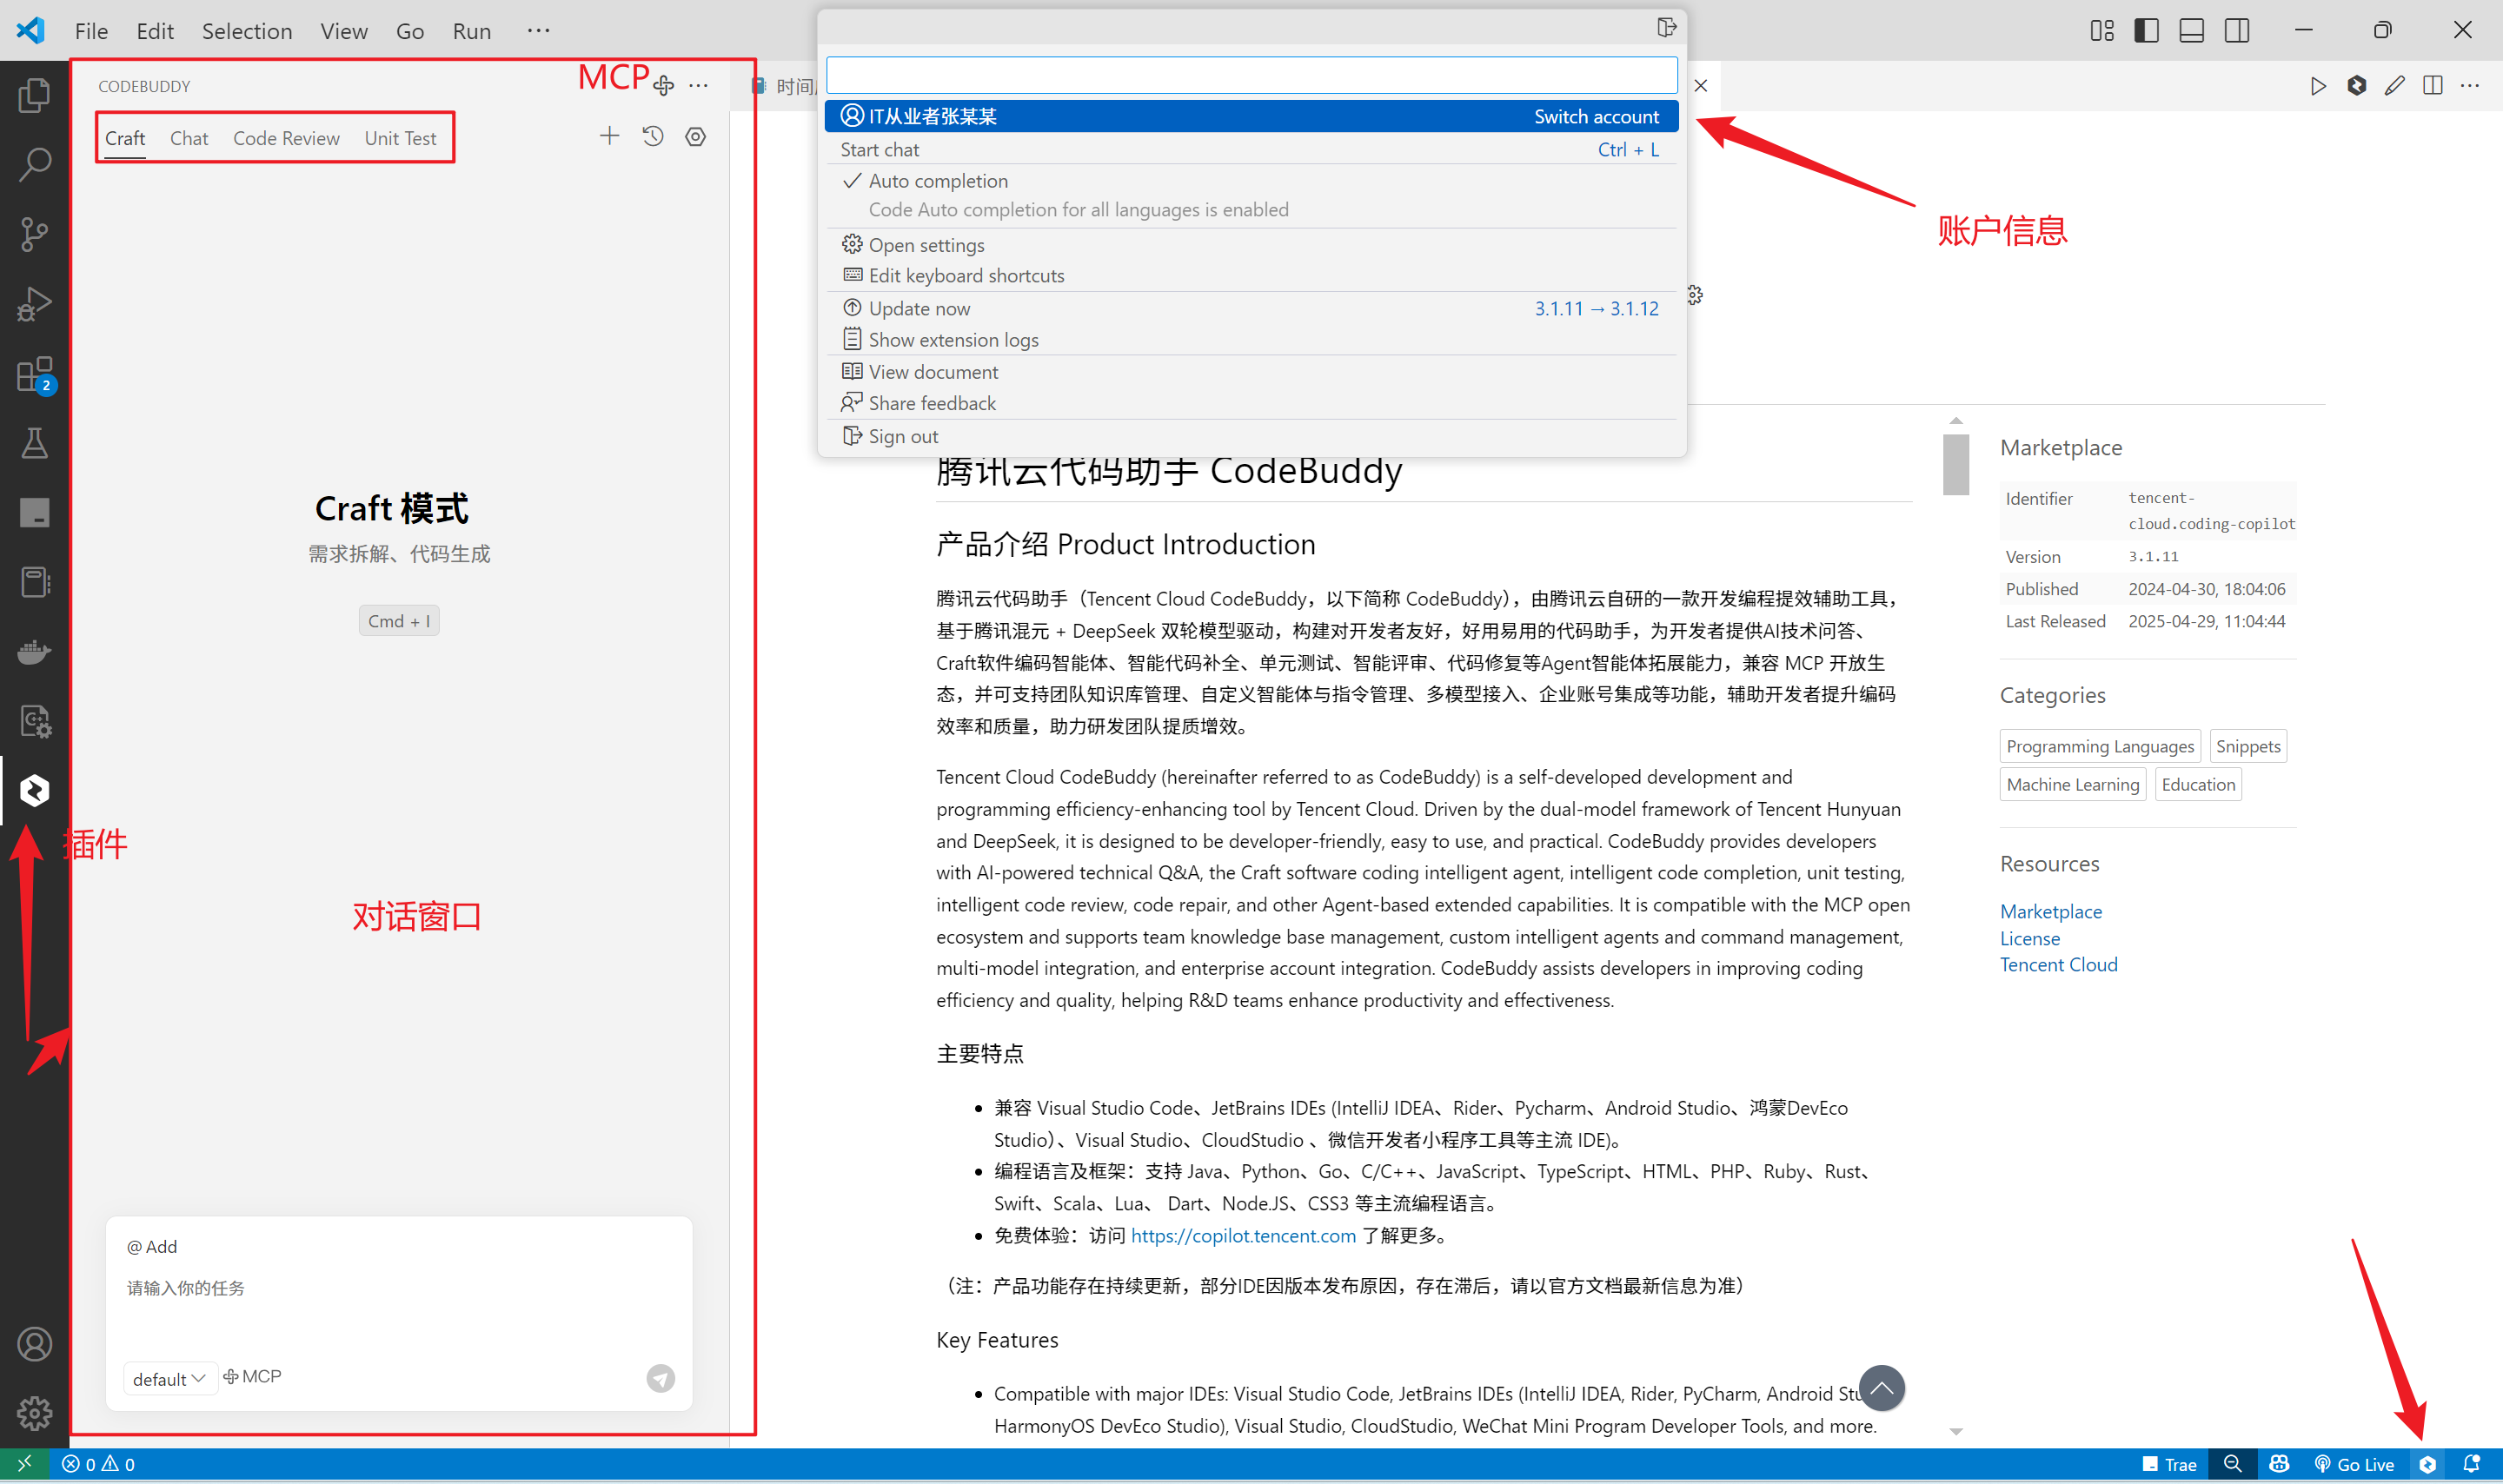Open Marketplace link under Resources
Screen dimensions: 2503x1484
[x=2050, y=911]
